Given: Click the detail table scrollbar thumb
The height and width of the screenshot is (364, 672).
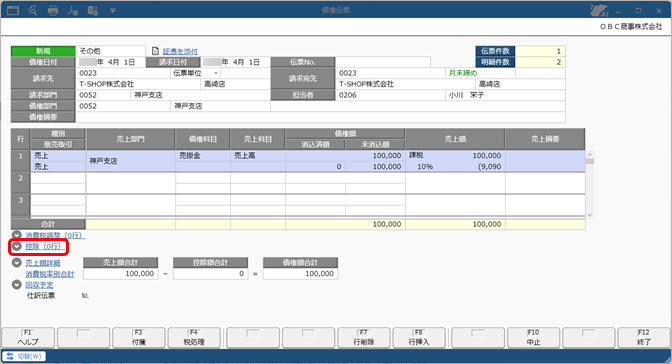Looking at the screenshot, I should tap(590, 162).
